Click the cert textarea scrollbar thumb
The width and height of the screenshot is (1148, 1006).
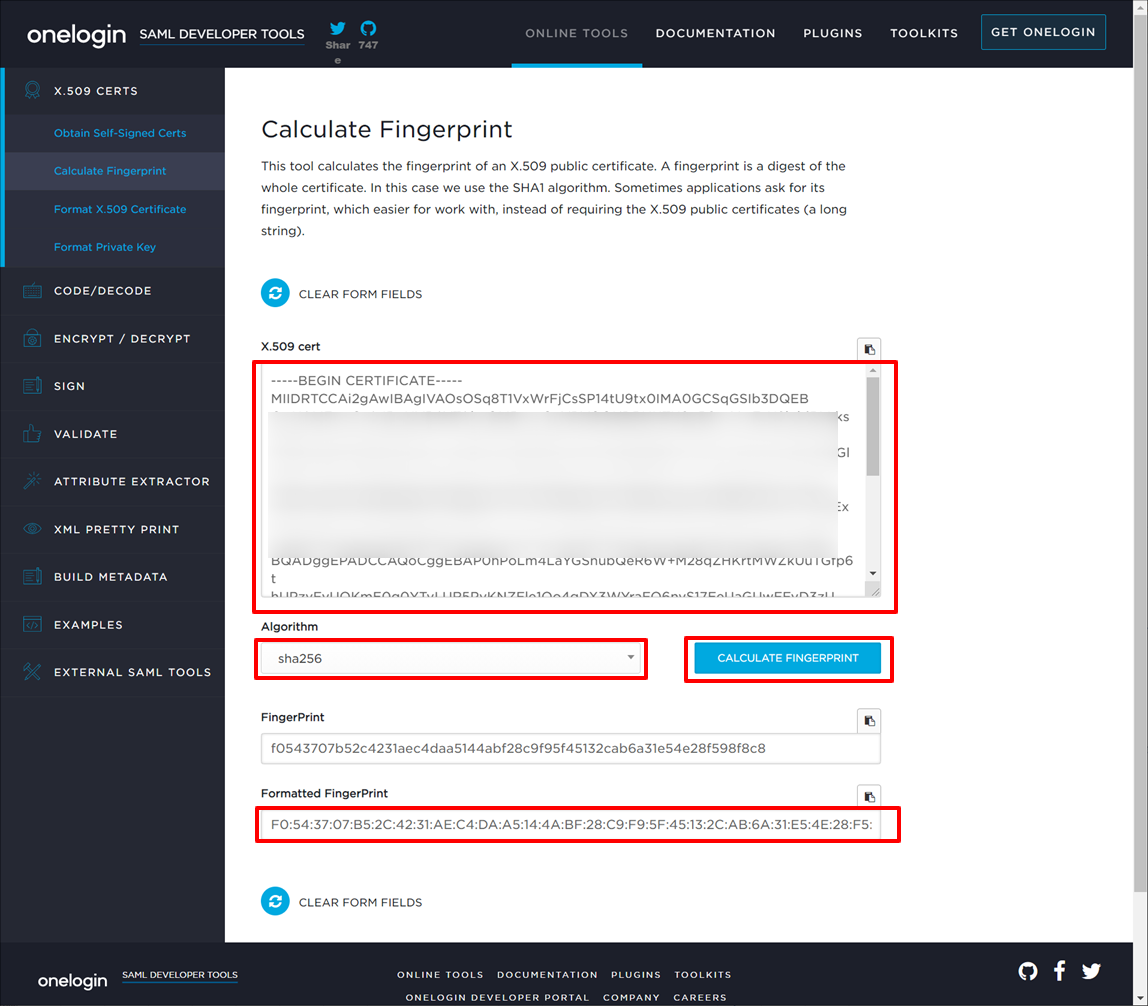pyautogui.click(x=872, y=427)
